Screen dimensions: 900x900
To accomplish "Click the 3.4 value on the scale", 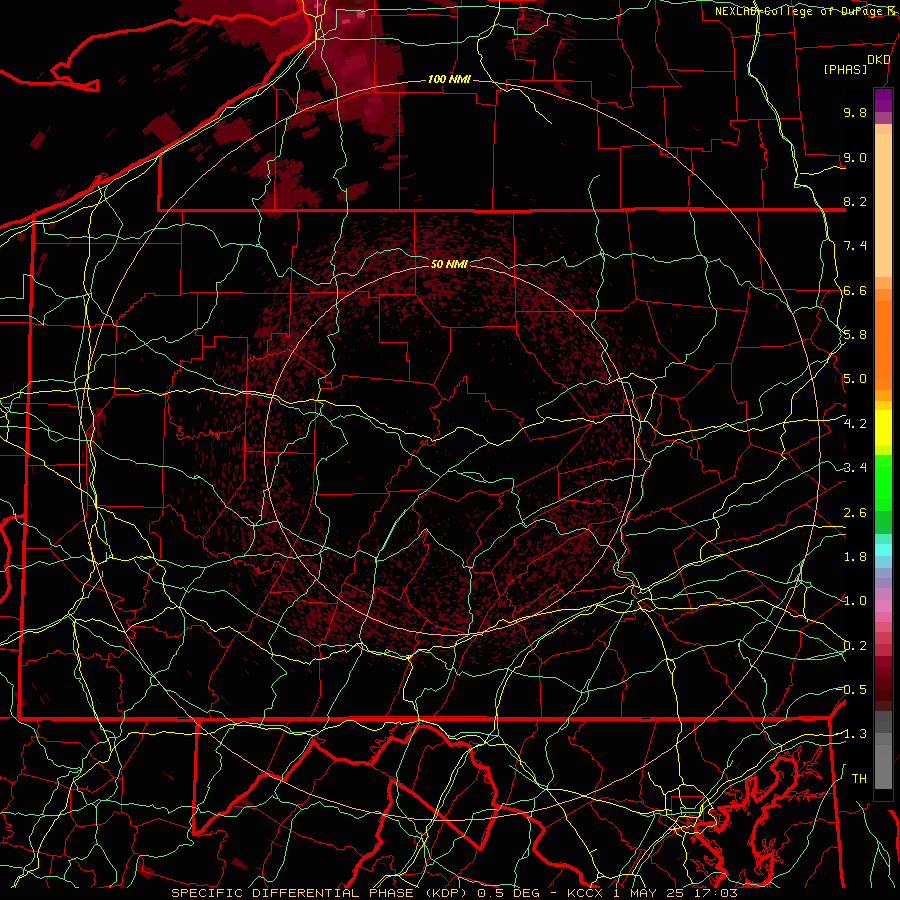I will pos(855,468).
